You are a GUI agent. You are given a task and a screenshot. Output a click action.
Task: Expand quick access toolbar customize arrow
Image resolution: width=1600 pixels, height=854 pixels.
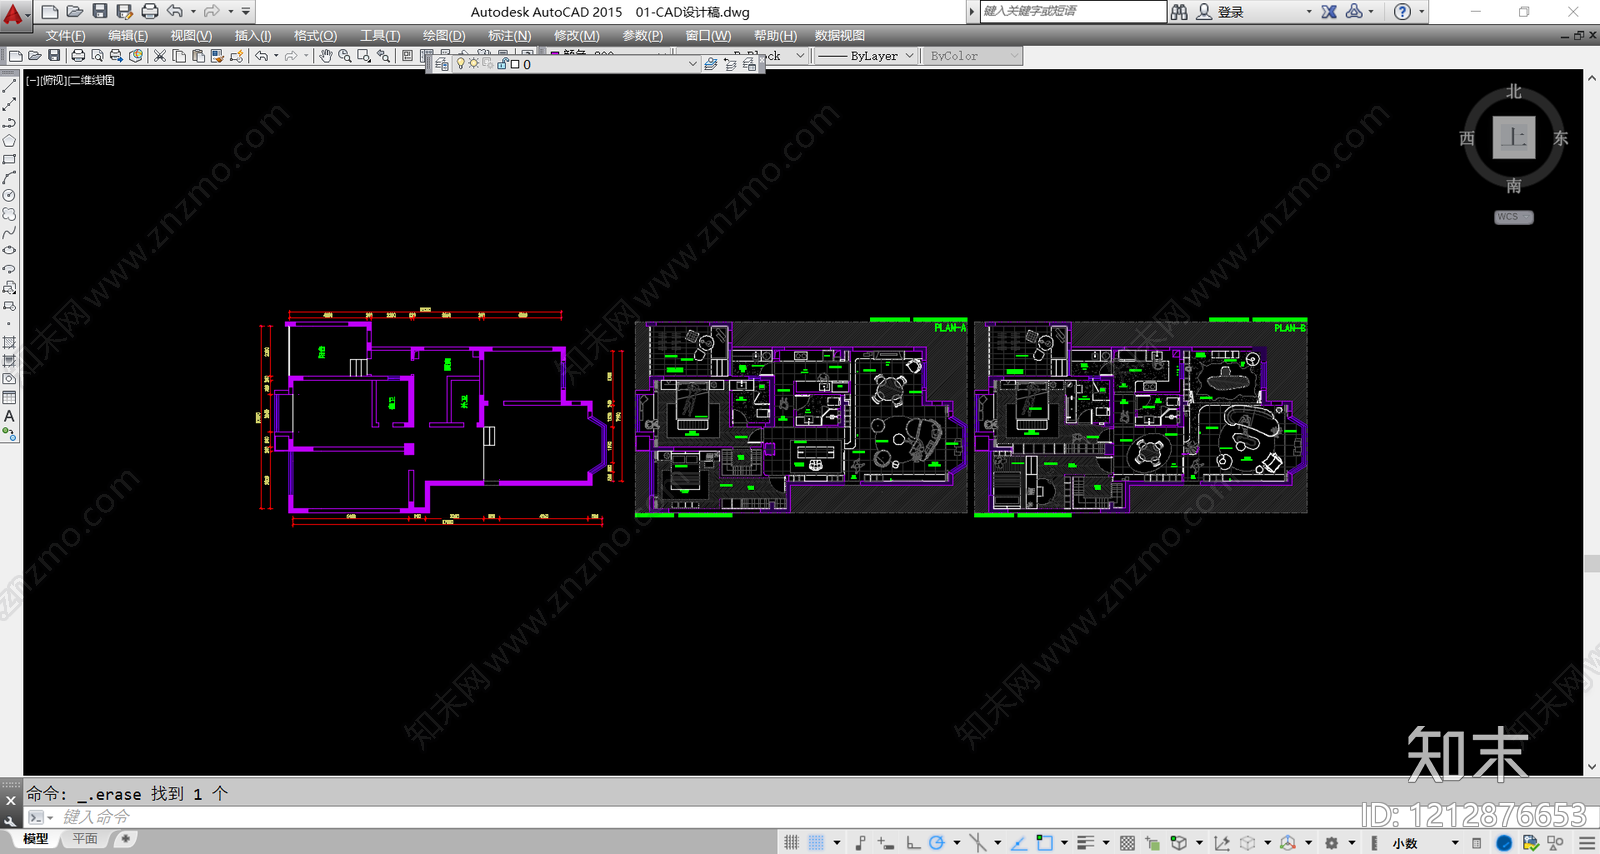click(246, 11)
